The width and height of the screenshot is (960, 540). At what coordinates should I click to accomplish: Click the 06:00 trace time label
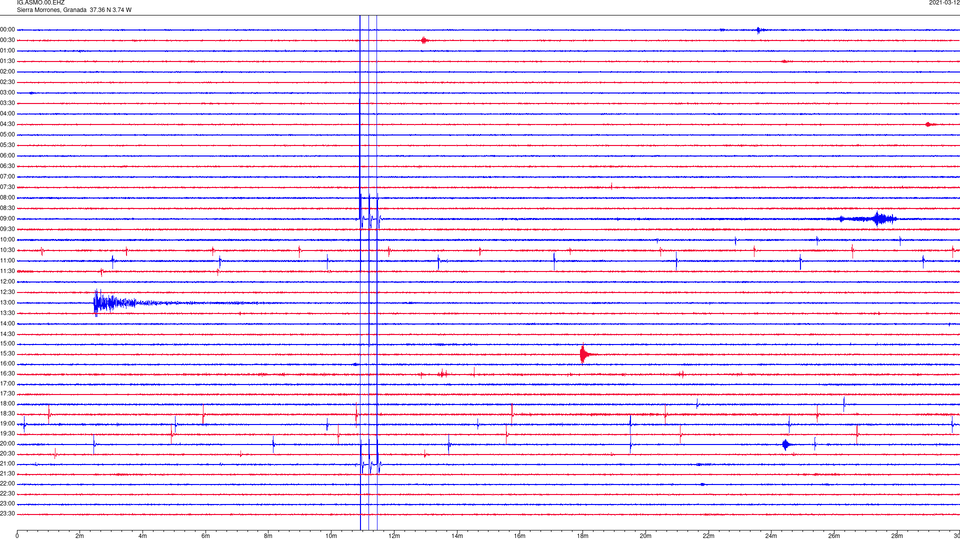7,156
